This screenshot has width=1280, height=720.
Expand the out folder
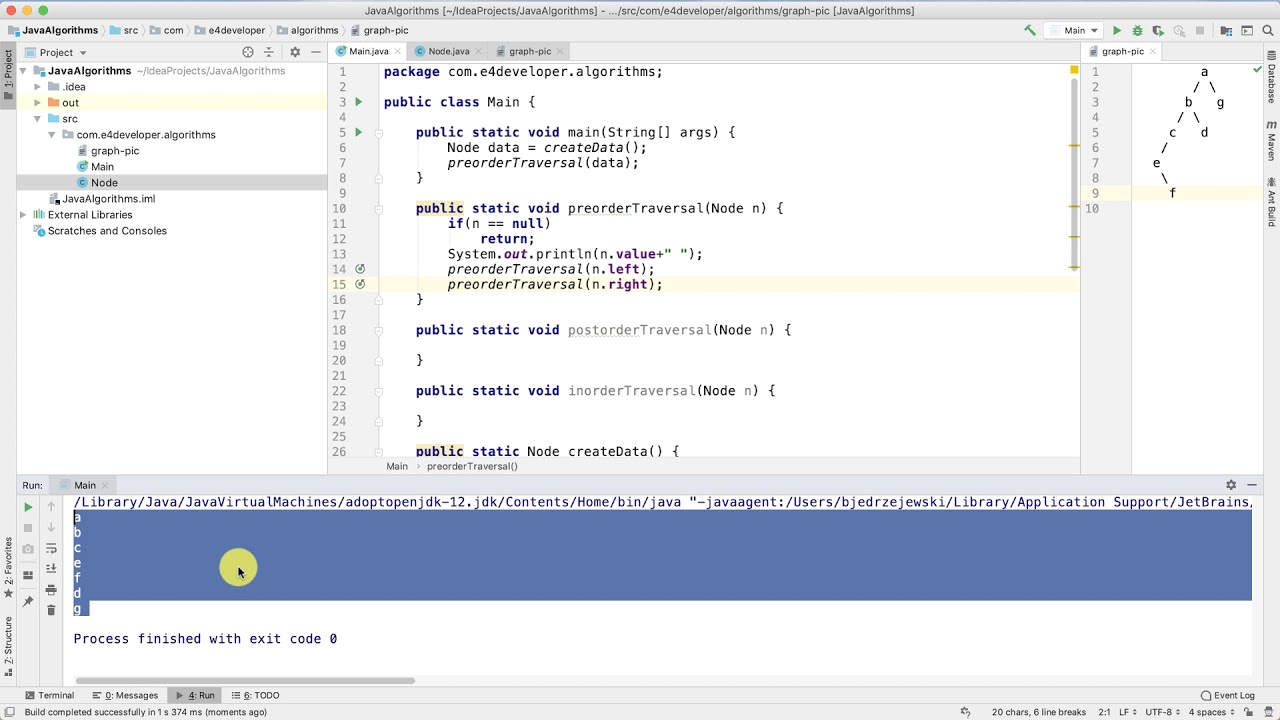pyautogui.click(x=38, y=103)
